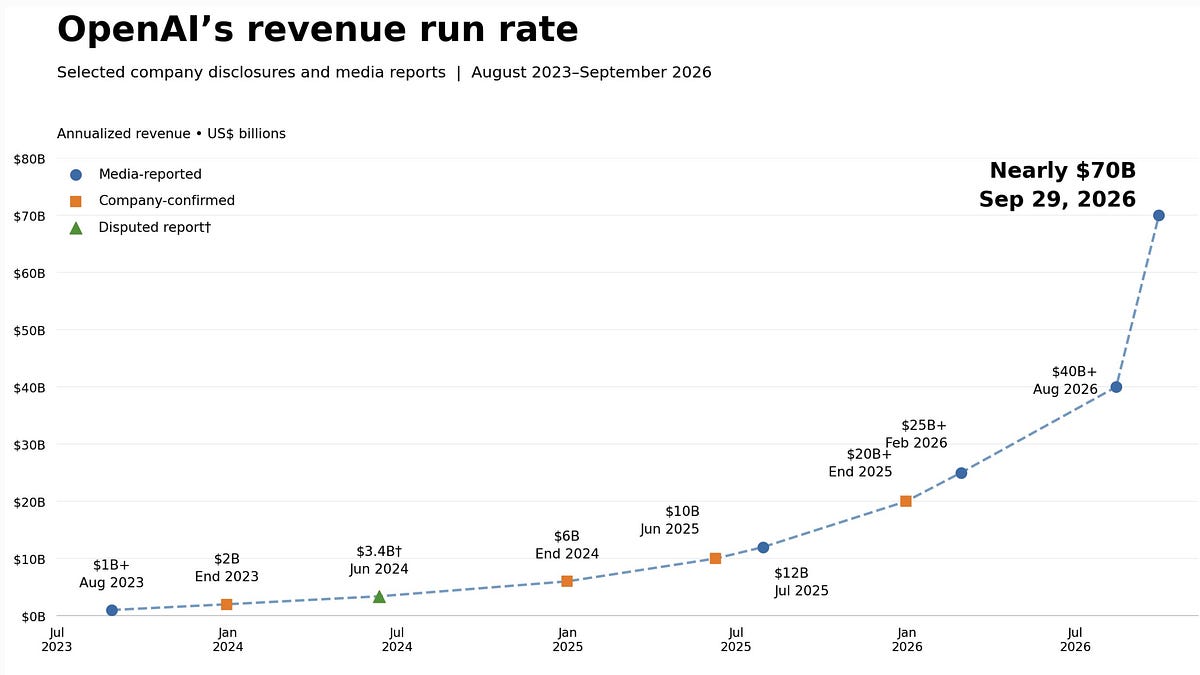This screenshot has height=675, width=1200.
Task: Click the "Jan 2025" x-axis tick label
Action: pyautogui.click(x=567, y=639)
